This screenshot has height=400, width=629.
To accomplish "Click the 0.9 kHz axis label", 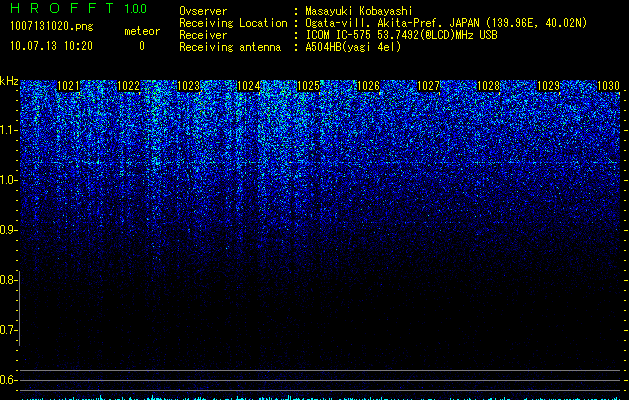I will [9, 230].
